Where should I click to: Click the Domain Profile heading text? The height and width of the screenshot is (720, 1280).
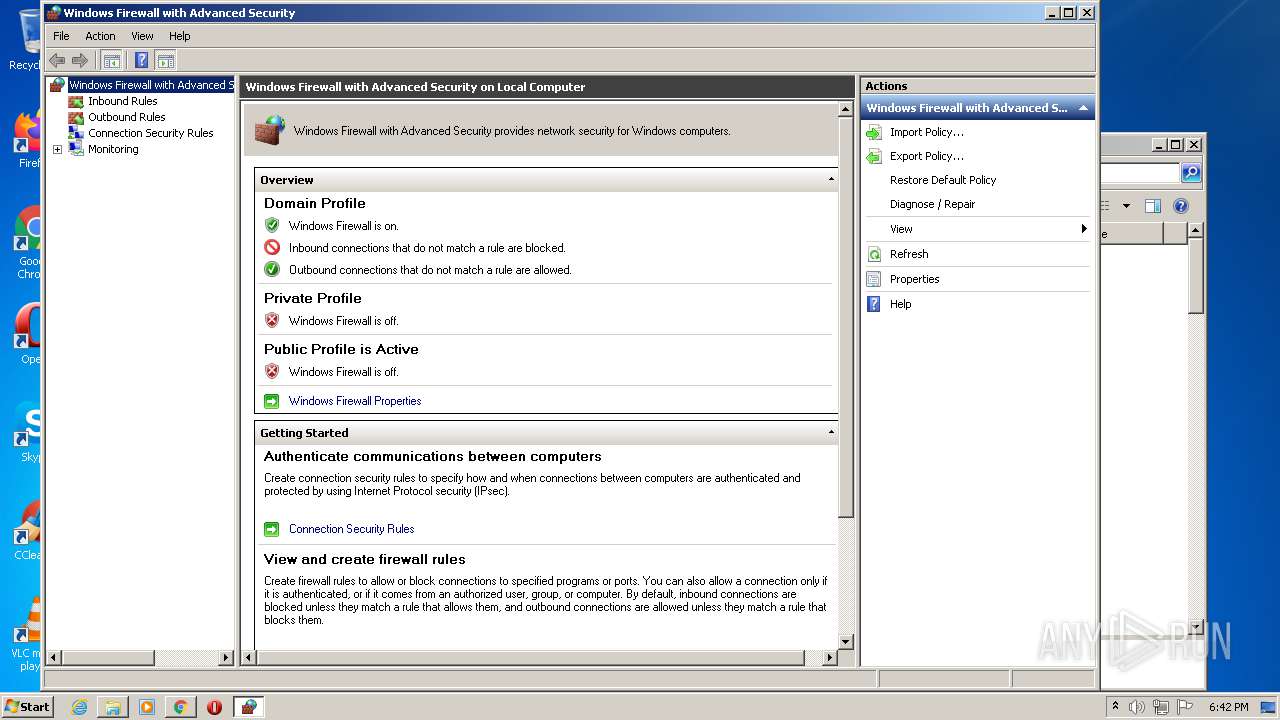pos(315,203)
